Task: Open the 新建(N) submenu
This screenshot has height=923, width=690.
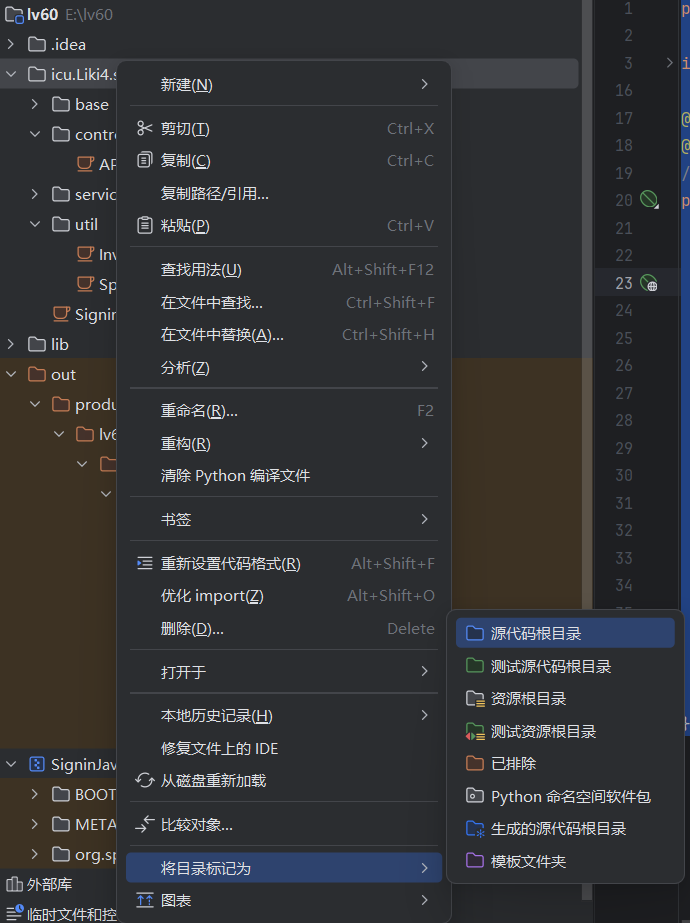Action: (284, 85)
